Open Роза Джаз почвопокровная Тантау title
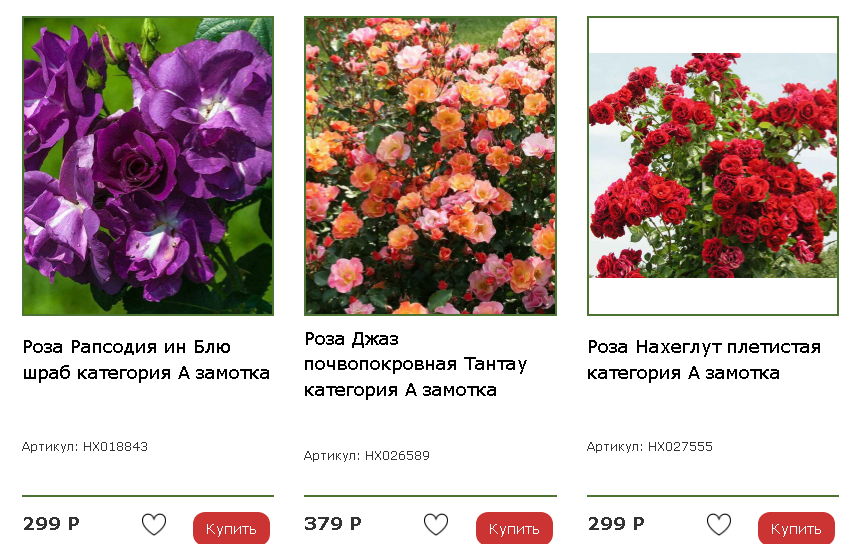Viewport: 857px width, 544px height. (x=415, y=364)
